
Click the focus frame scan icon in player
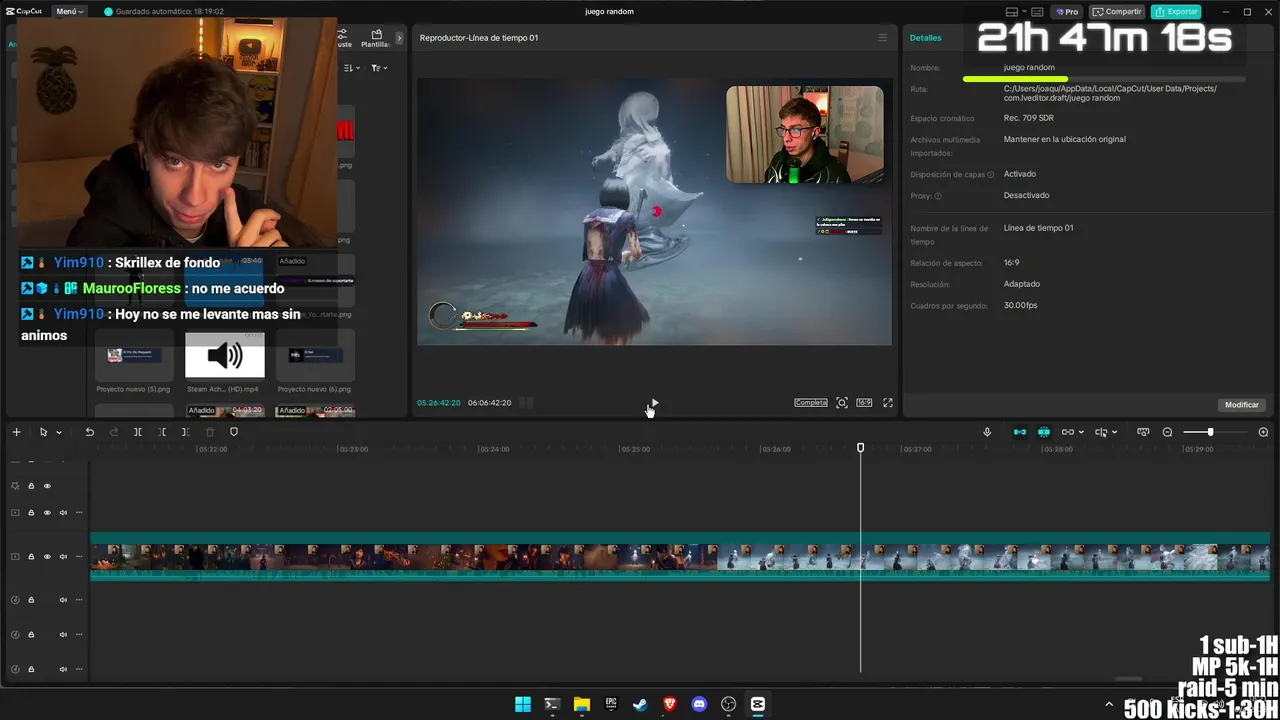[x=842, y=403]
